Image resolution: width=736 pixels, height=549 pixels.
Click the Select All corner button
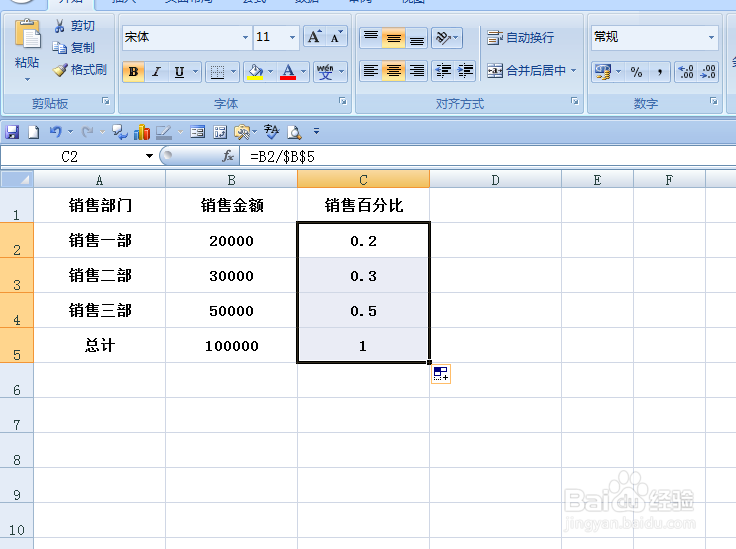pyautogui.click(x=16, y=179)
